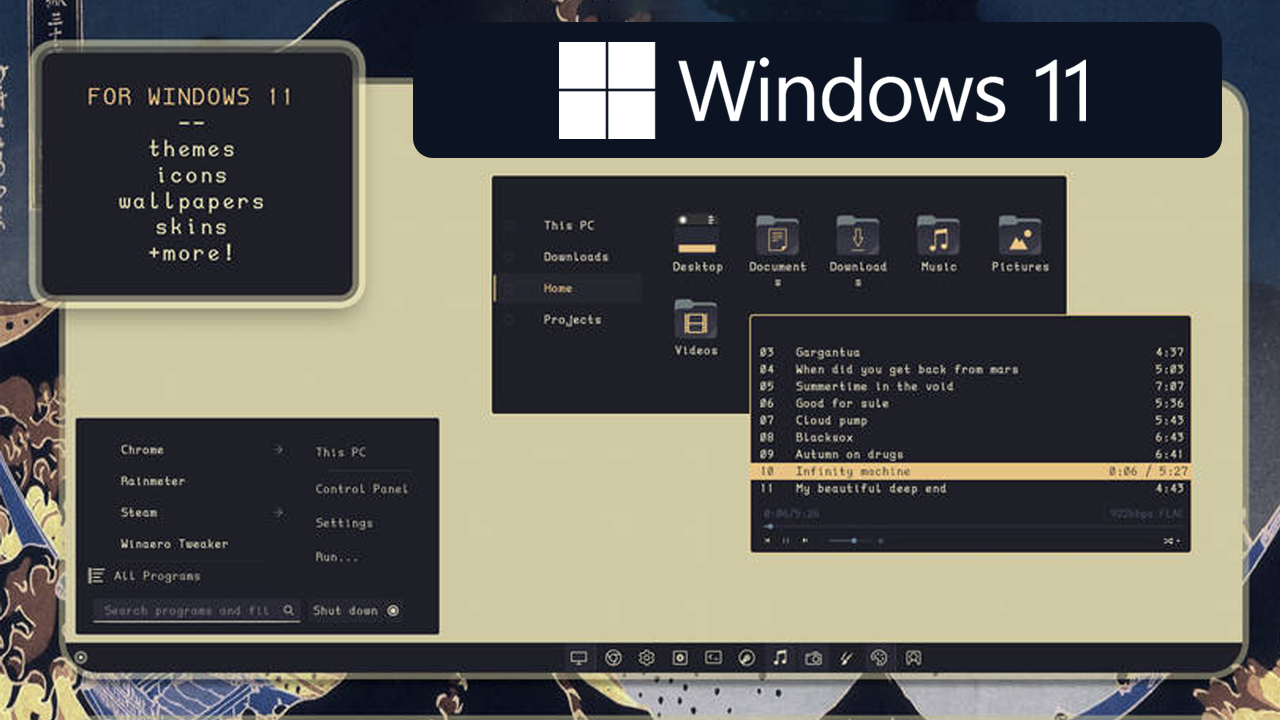
Task: Skip to previous track in music player
Action: (767, 541)
